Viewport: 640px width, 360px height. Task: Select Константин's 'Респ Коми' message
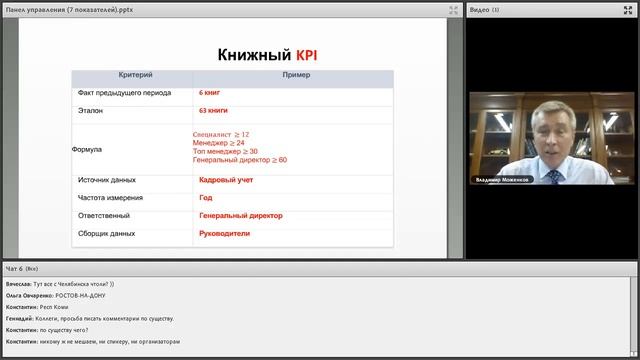[x=37, y=307]
